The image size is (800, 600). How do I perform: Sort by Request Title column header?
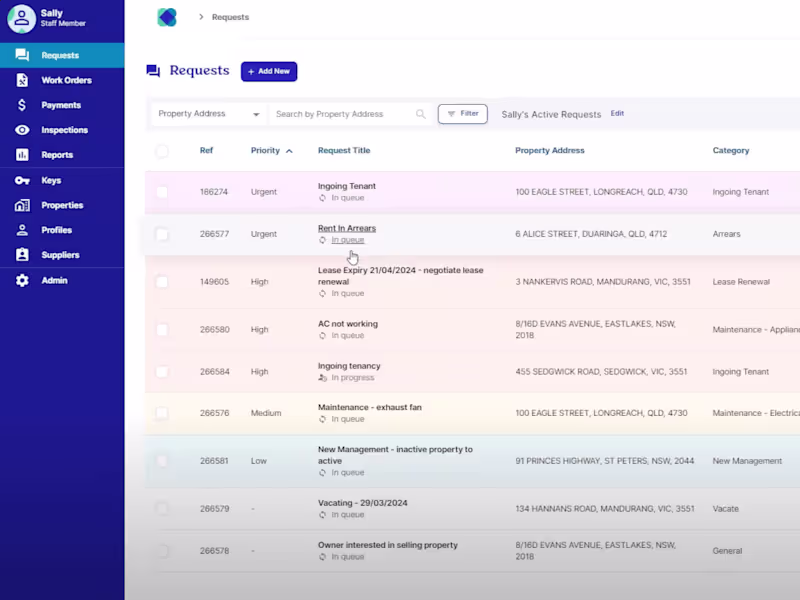(344, 151)
